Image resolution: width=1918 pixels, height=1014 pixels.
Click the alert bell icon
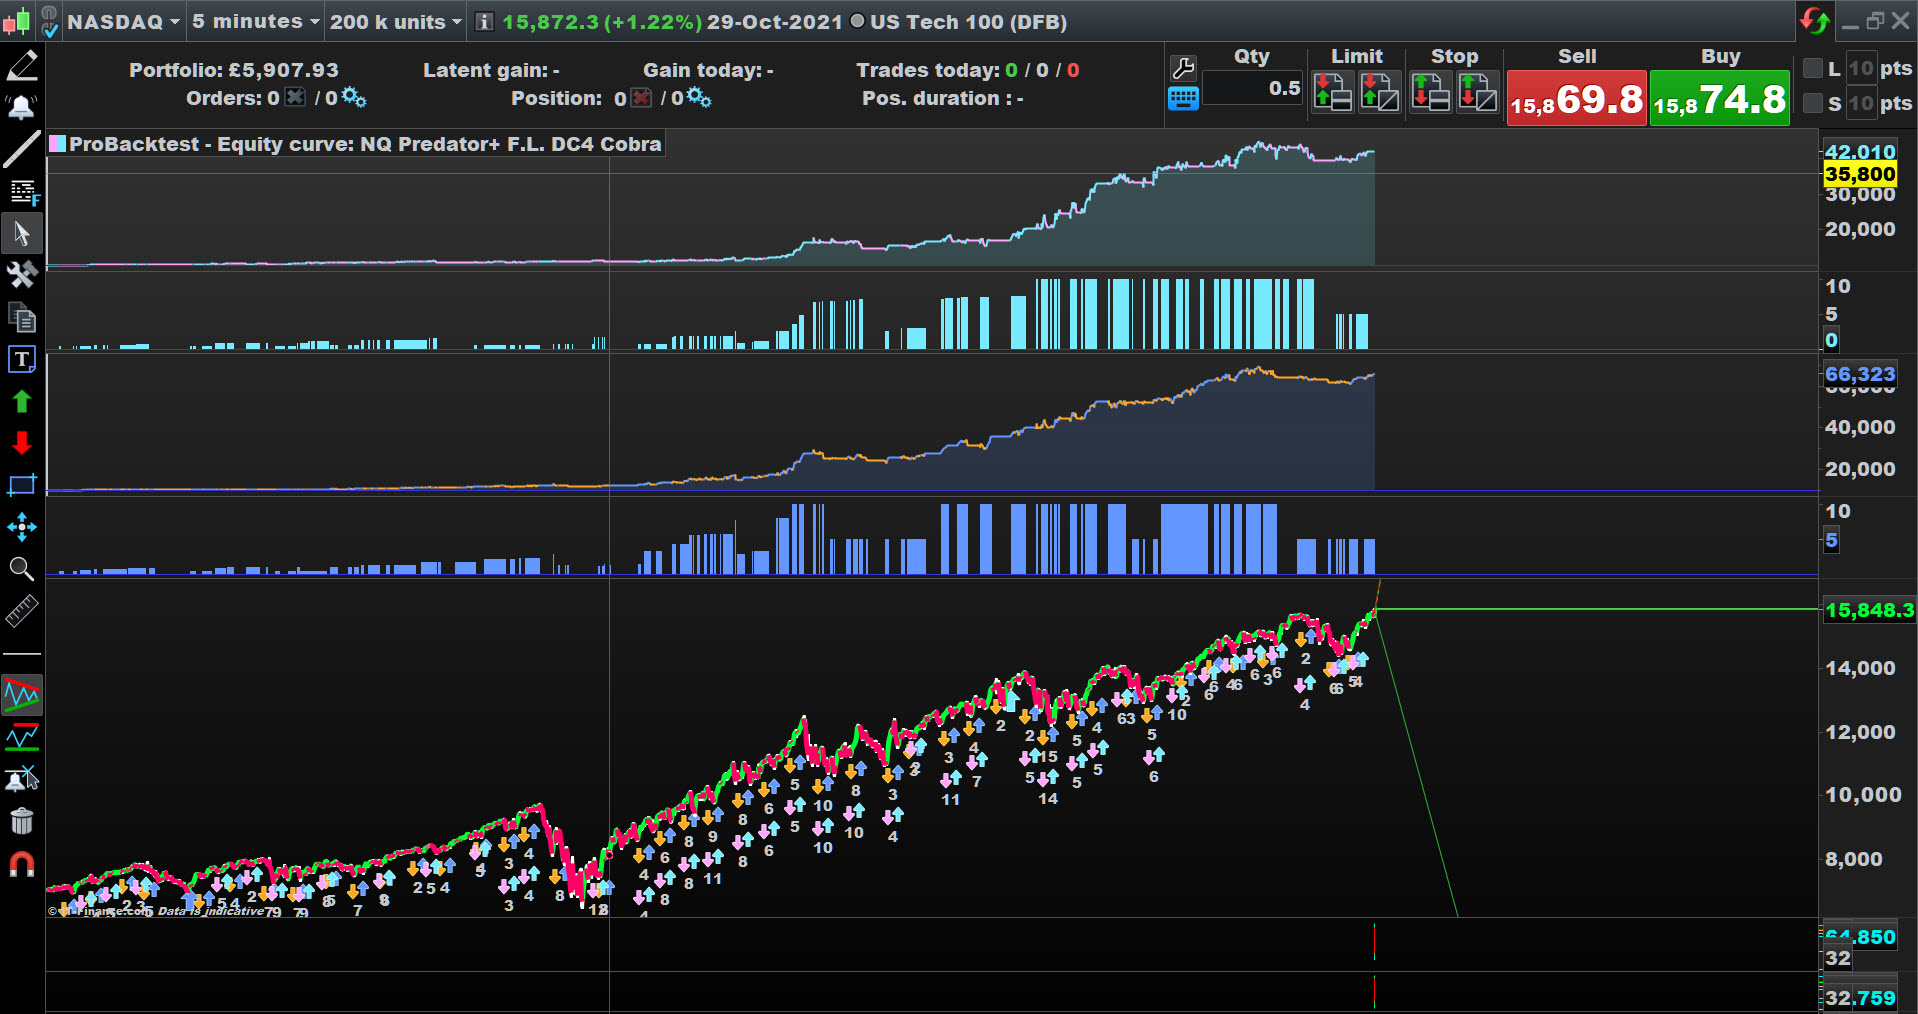[22, 107]
